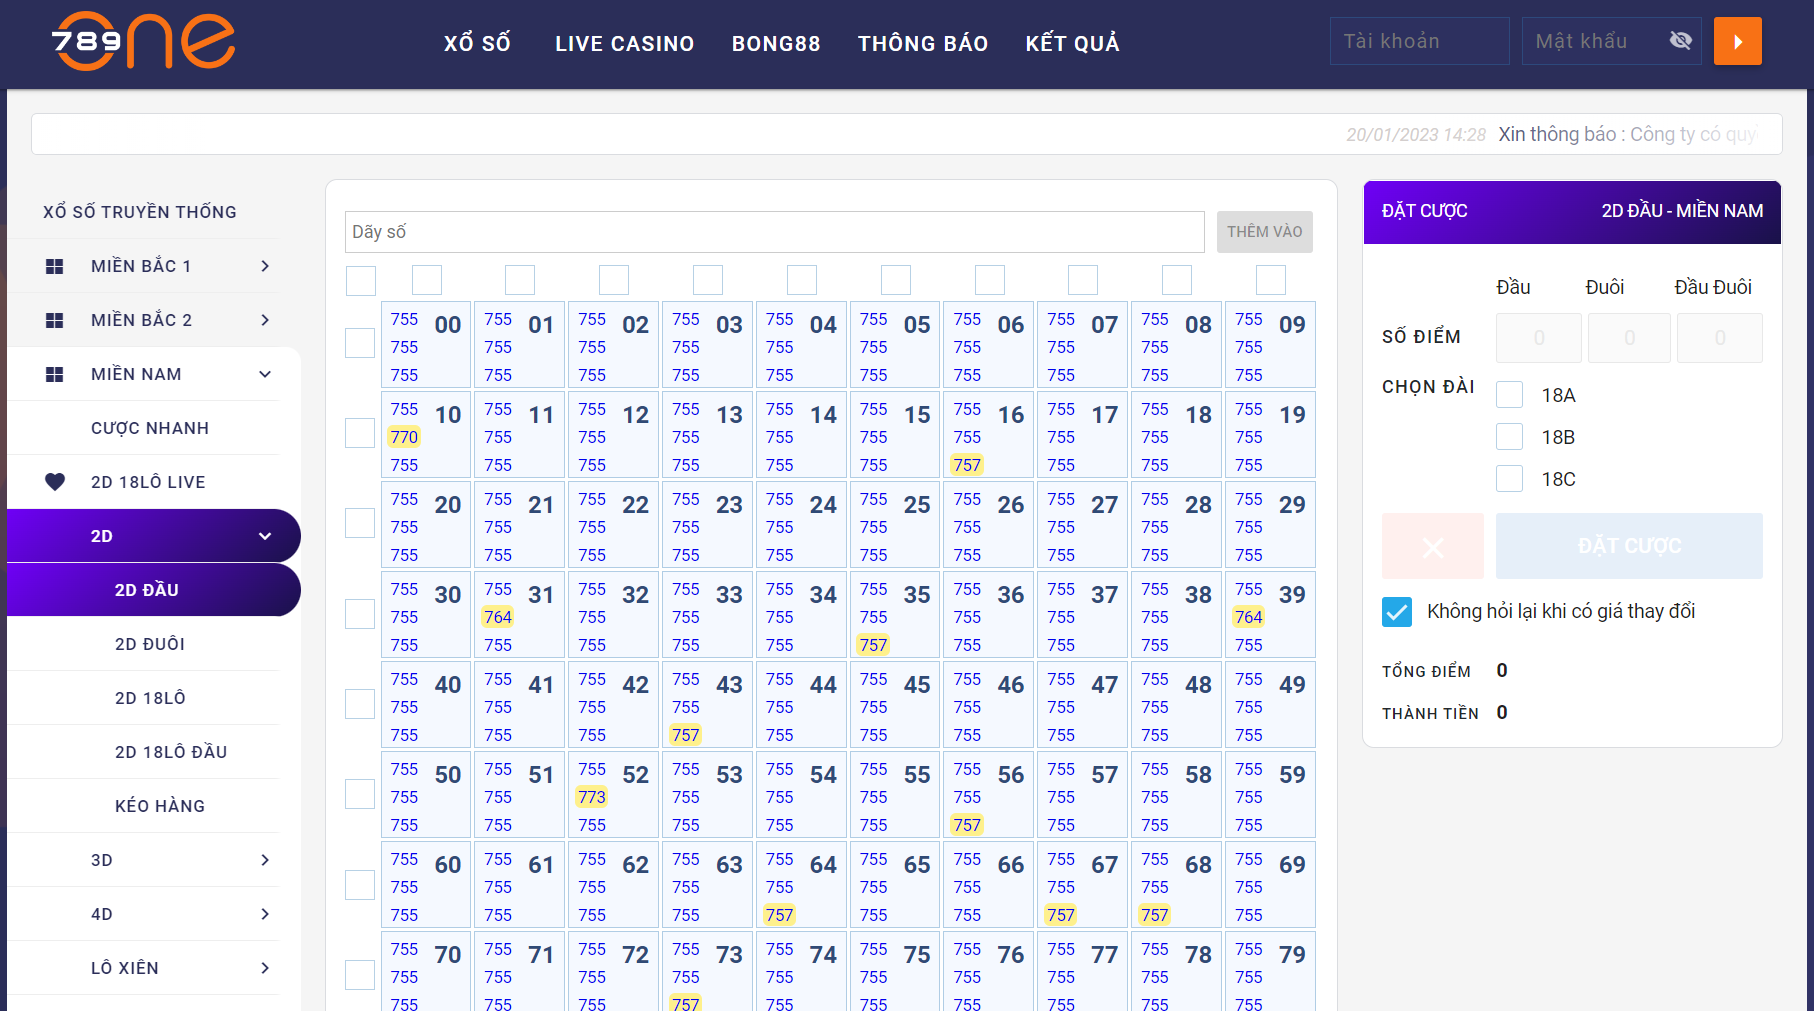Go to Bong88 section
Viewport: 1814px width, 1011px height.
776,43
